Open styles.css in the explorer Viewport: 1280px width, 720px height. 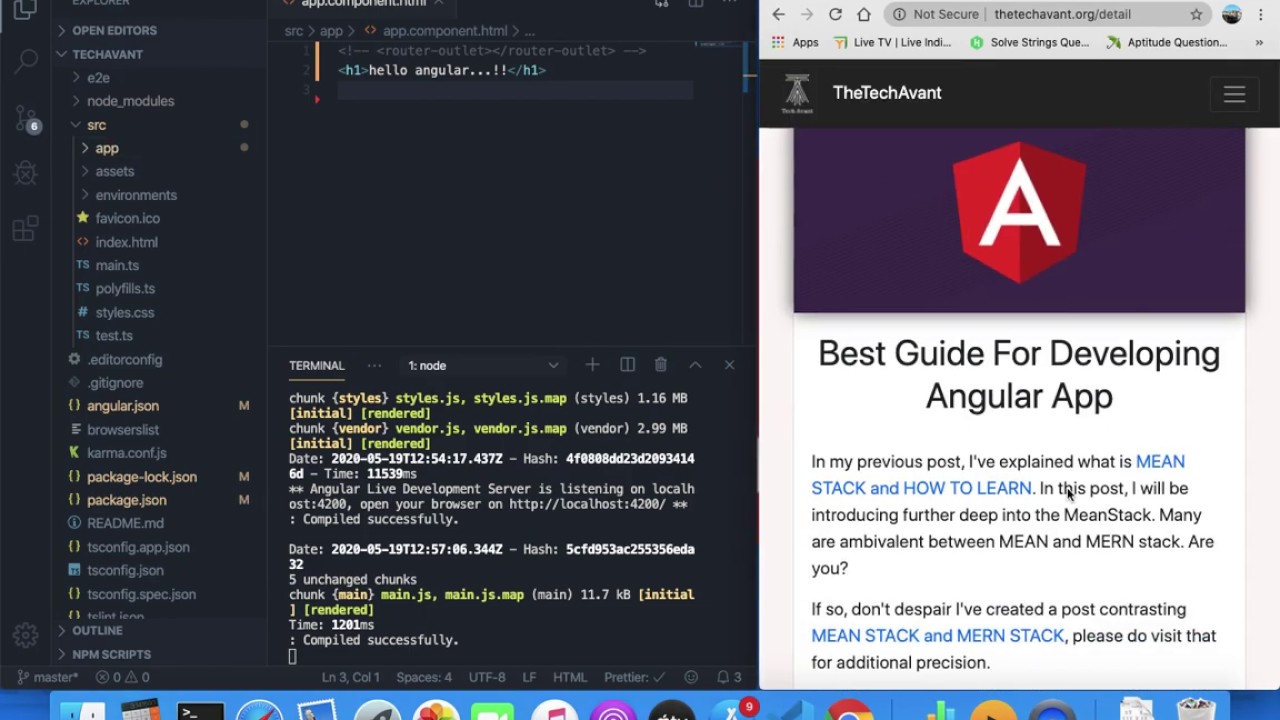click(125, 312)
